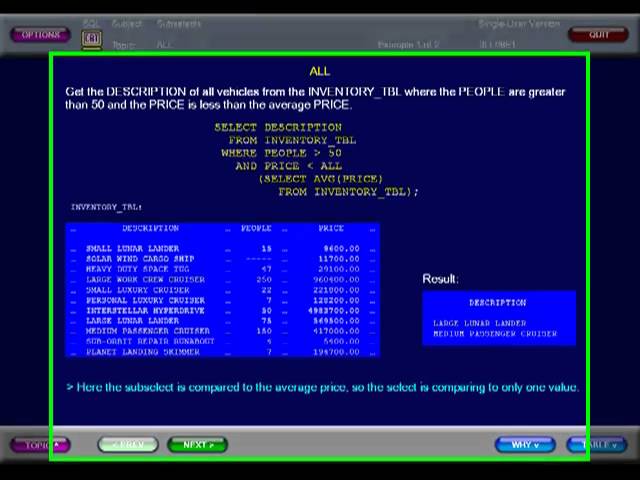Expand the TABLE v panel

[597, 444]
